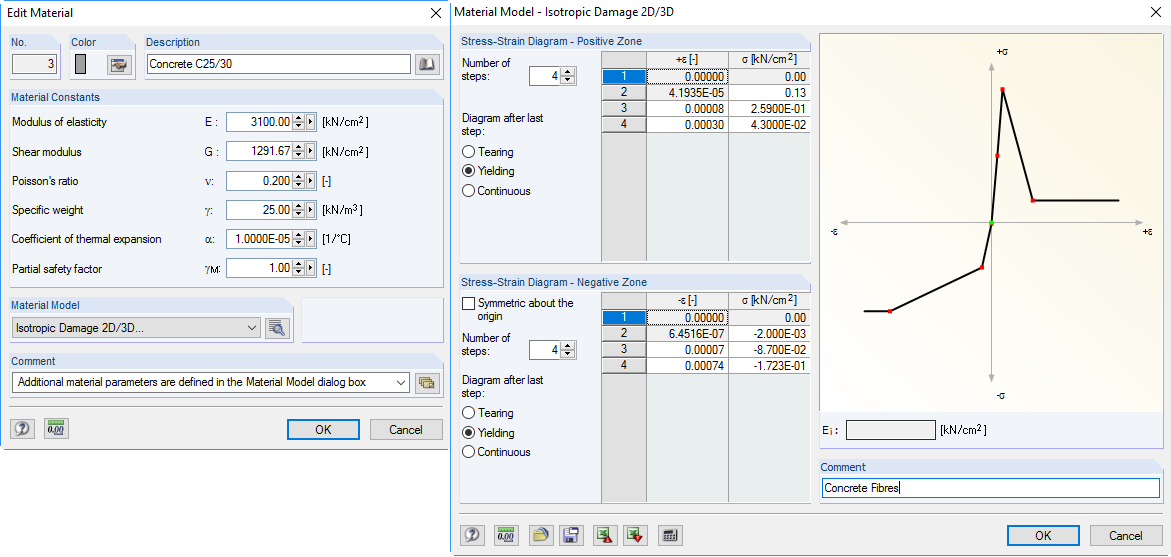Open help in Edit Material dialog
The width and height of the screenshot is (1171, 557).
tap(22, 429)
